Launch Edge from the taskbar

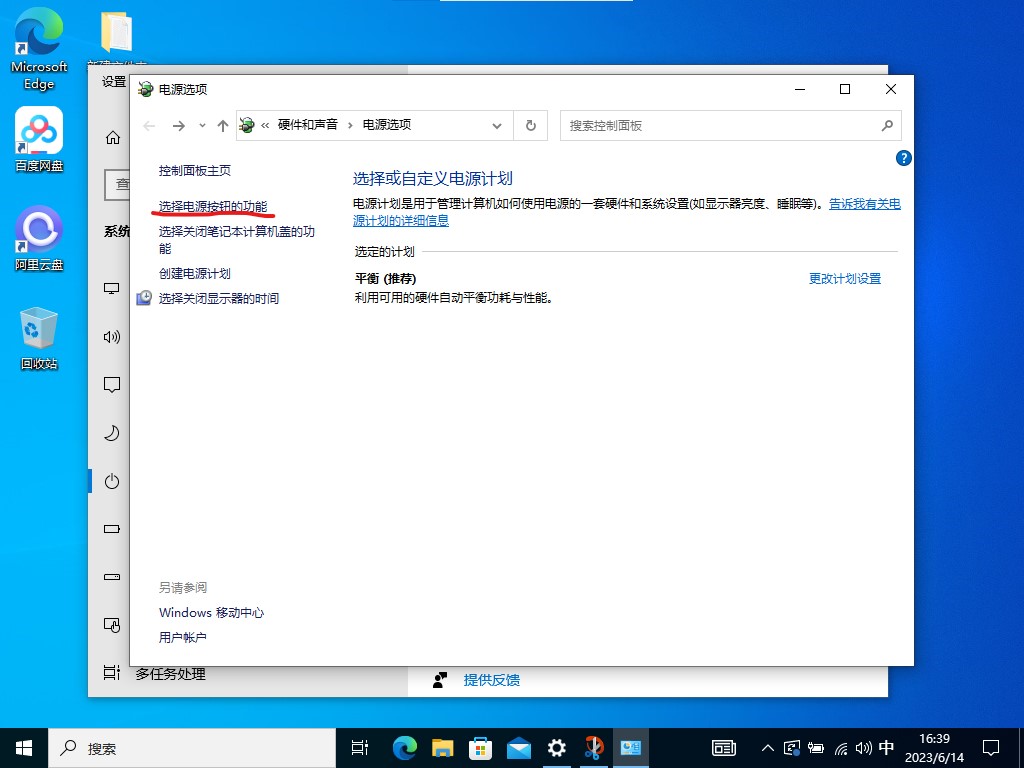404,748
